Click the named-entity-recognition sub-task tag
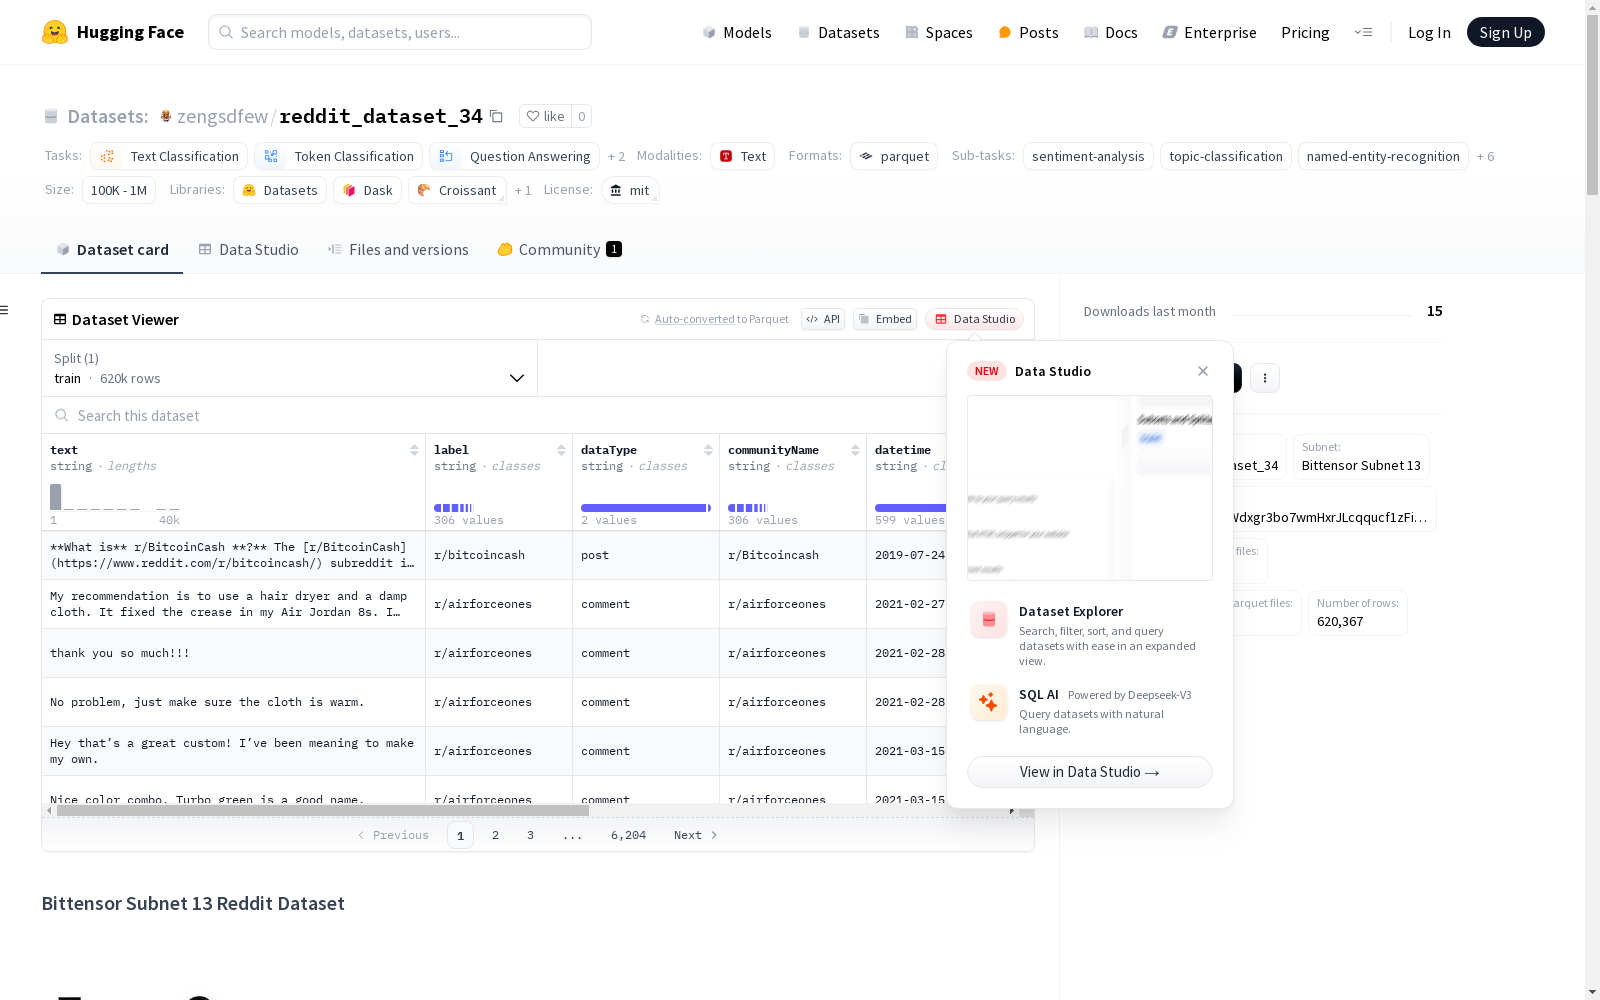The image size is (1600, 1000). (x=1383, y=156)
